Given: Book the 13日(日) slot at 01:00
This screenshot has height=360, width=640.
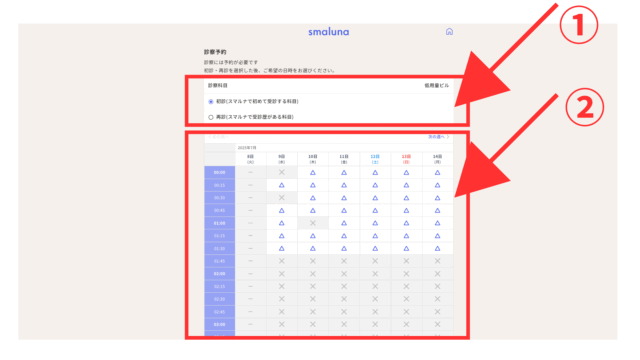Looking at the screenshot, I should [406, 223].
